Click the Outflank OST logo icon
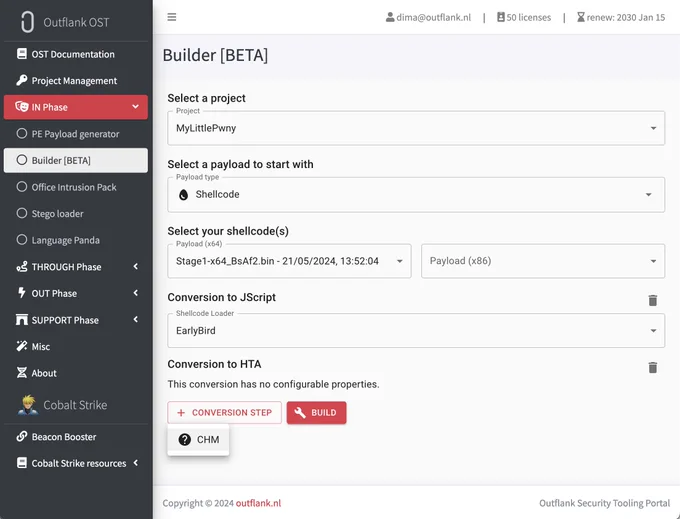The image size is (680, 519). point(27,22)
